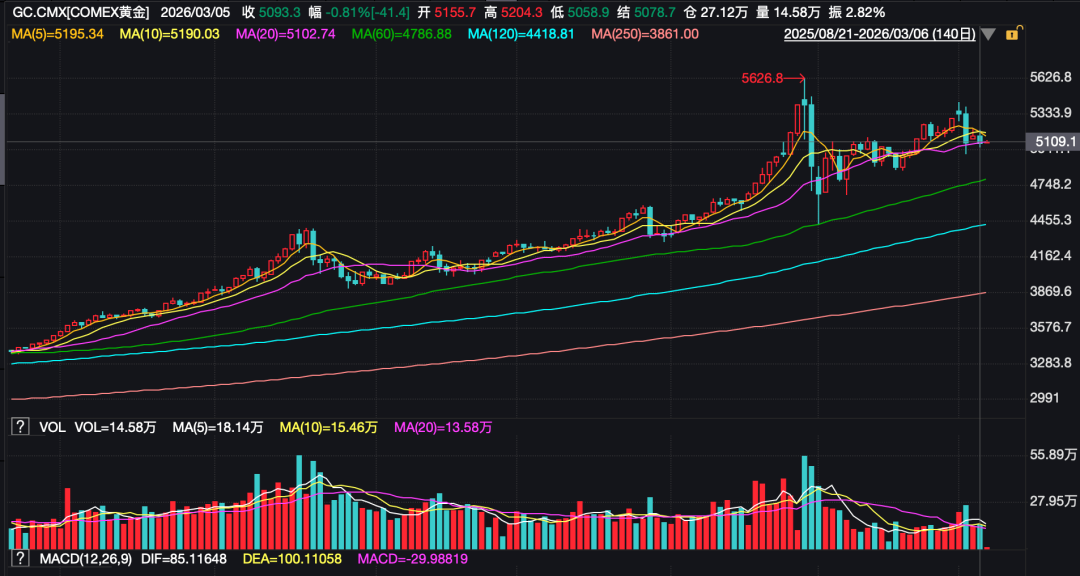Open the MACD indicator help question mark
Image resolution: width=1080 pixels, height=576 pixels.
(19, 559)
